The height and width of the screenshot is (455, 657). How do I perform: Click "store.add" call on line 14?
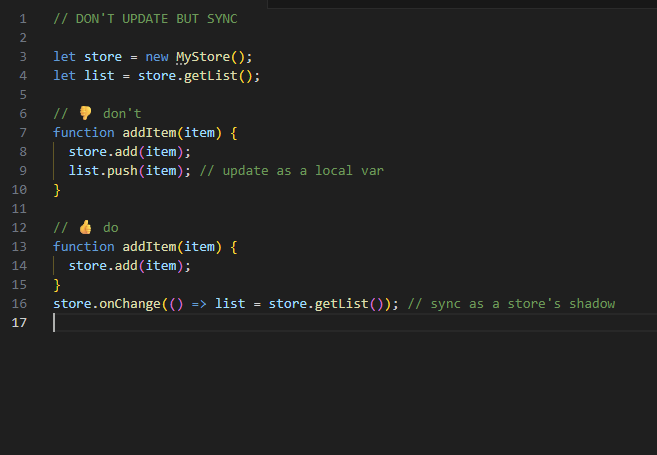[x=103, y=266]
